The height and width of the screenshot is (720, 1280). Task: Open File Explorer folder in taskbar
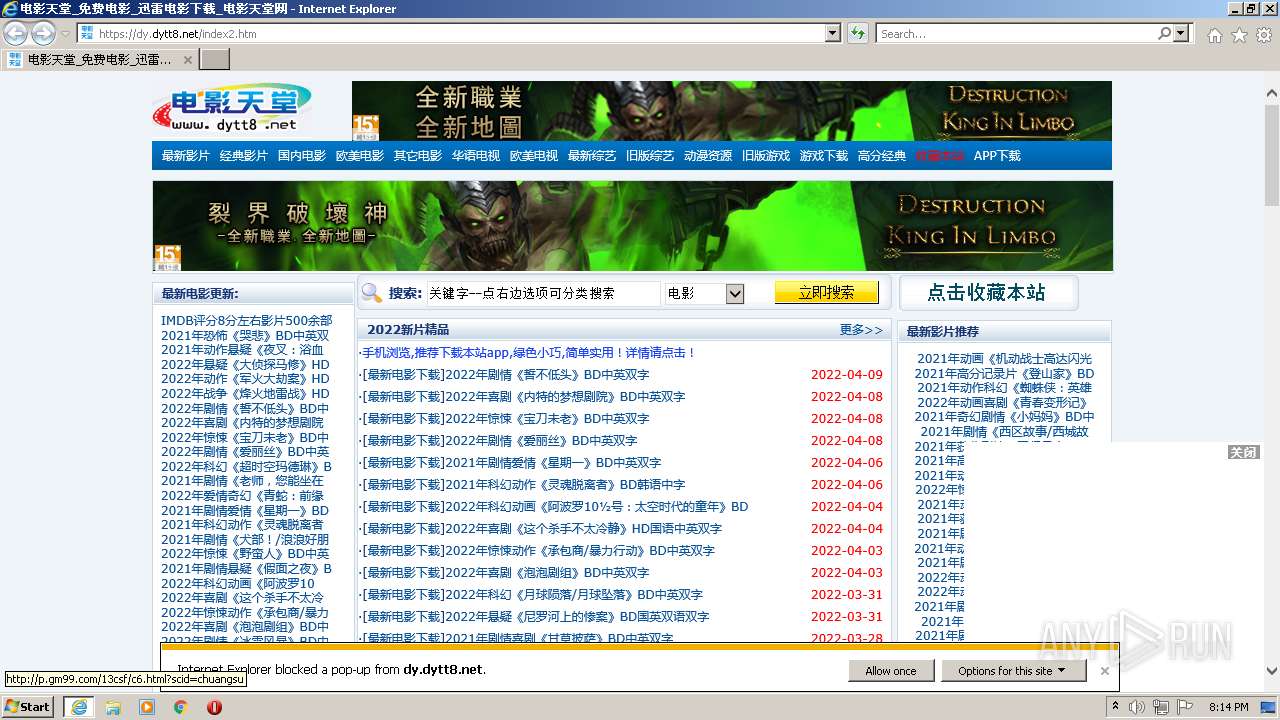click(113, 707)
